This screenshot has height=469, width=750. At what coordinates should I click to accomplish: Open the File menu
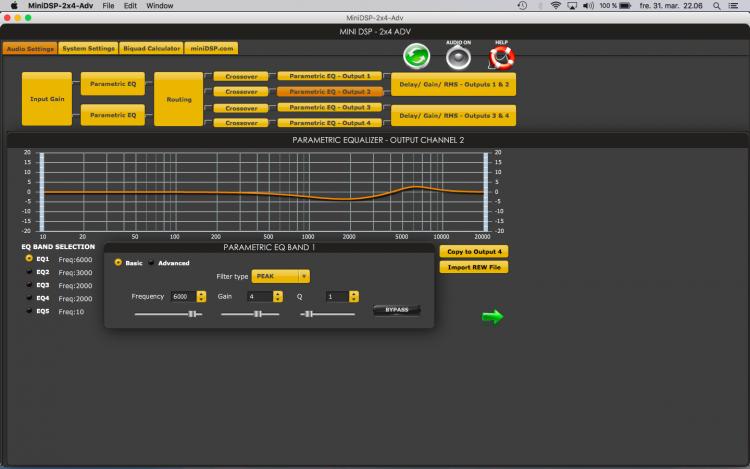[108, 6]
